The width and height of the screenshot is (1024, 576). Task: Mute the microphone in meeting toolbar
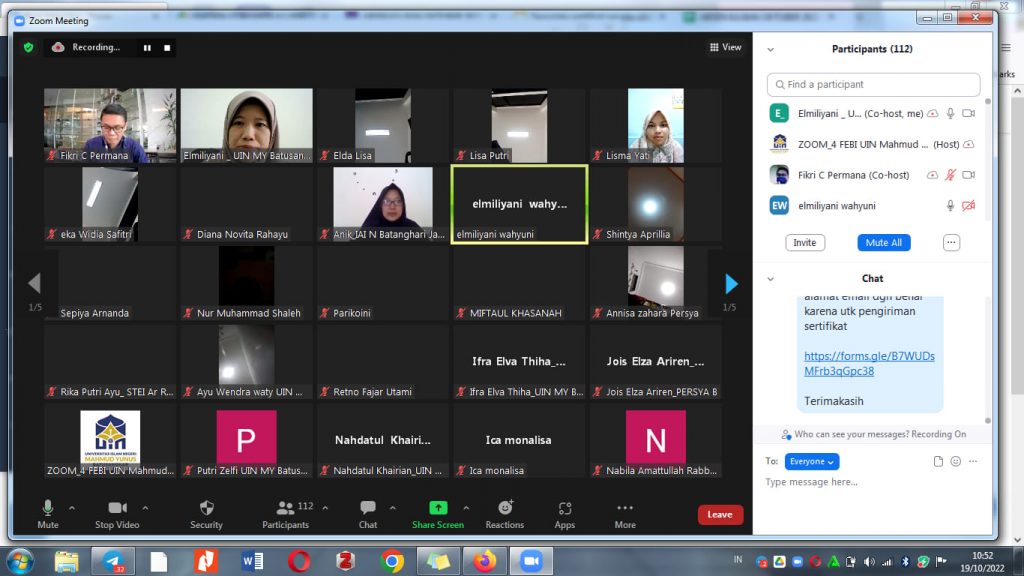click(x=47, y=508)
